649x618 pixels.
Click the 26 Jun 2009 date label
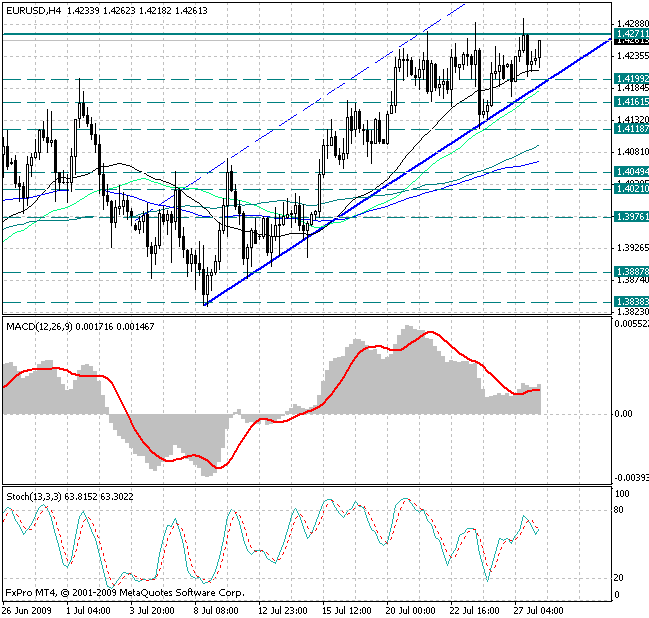click(26, 611)
